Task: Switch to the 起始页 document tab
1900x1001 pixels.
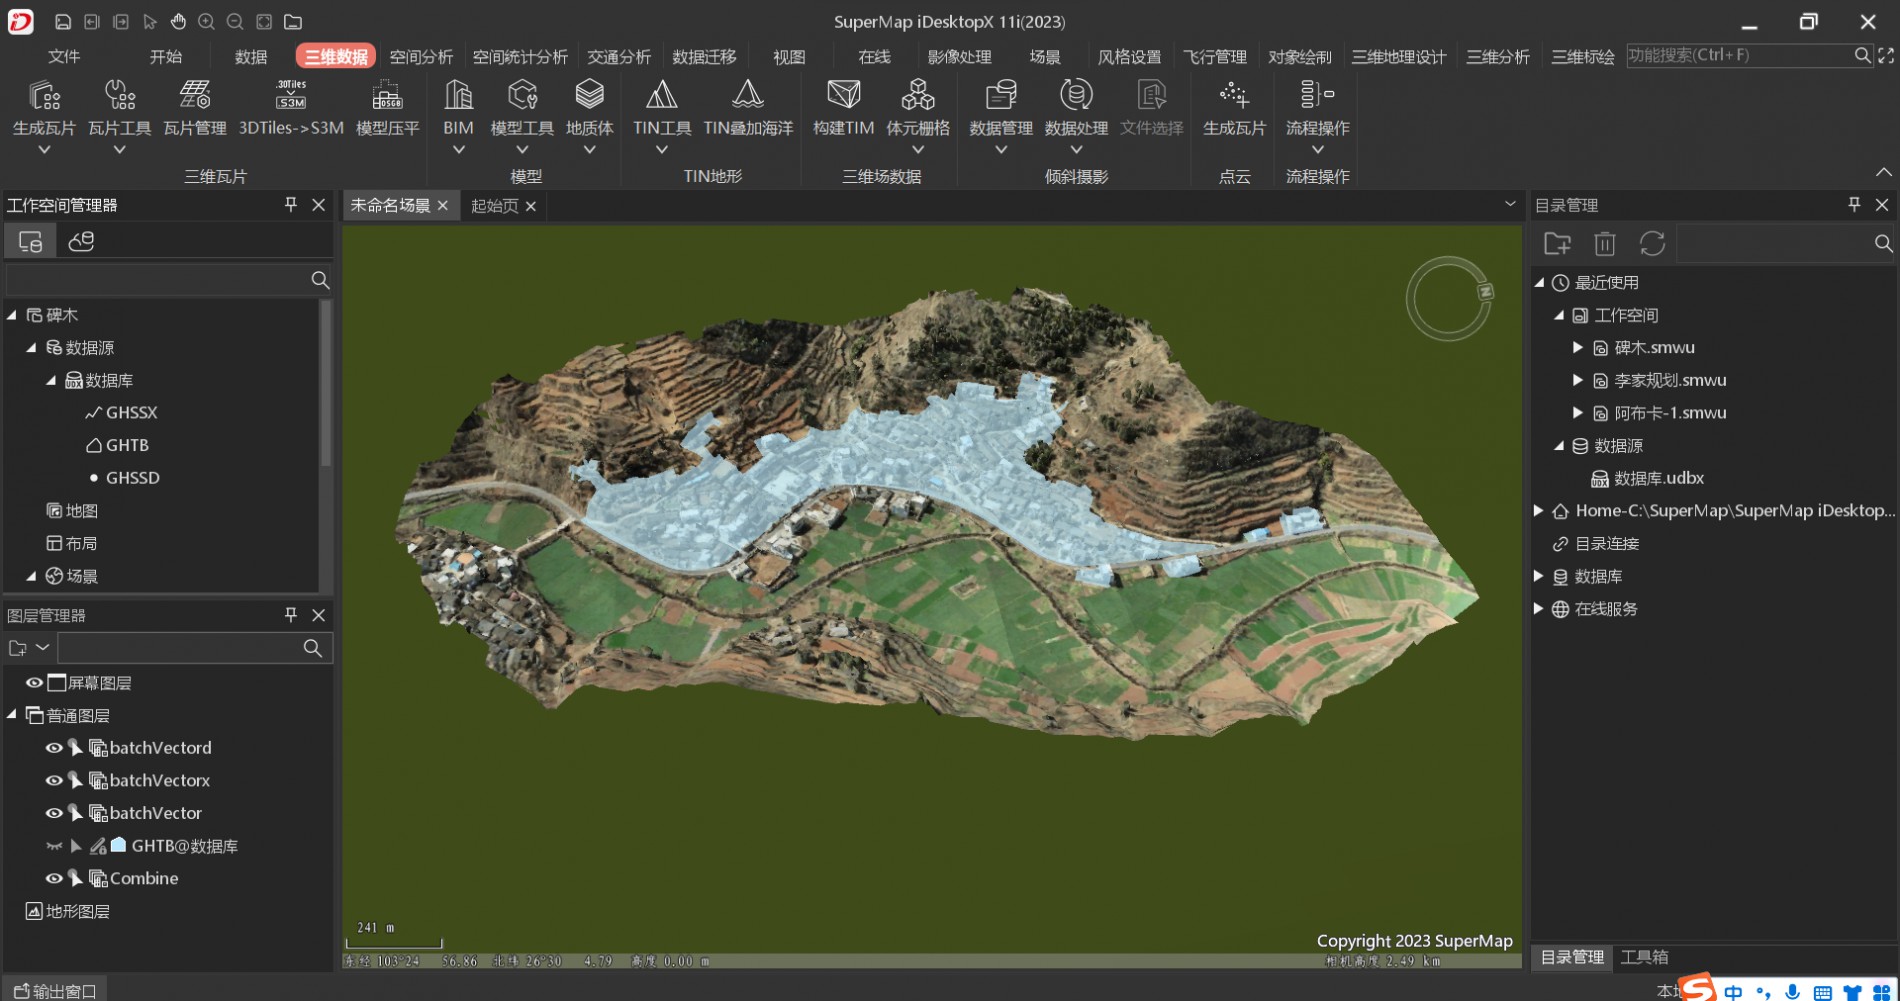Action: 494,206
